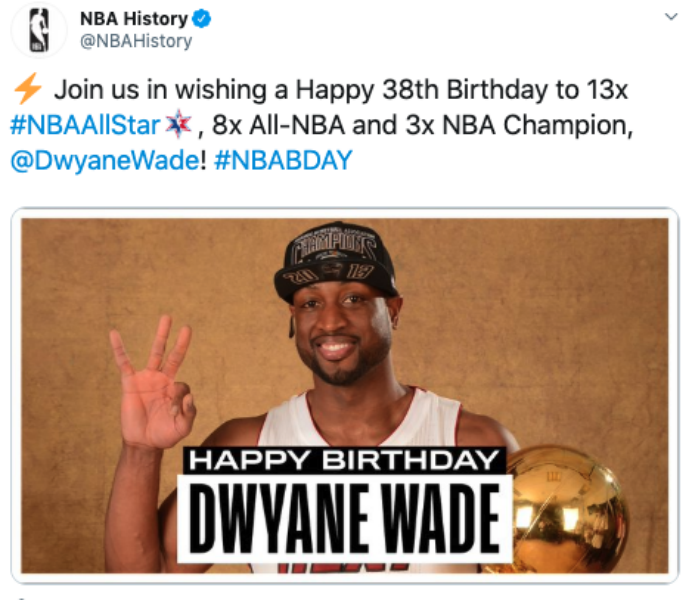The image size is (692, 601).
Task: Click the All-Star star emoji icon
Action: pos(178,124)
